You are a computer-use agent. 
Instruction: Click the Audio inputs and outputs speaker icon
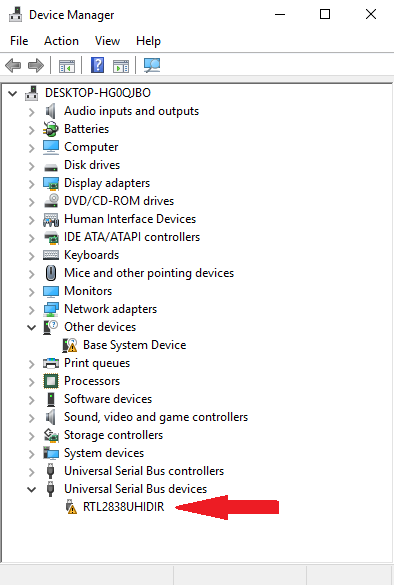click(50, 111)
